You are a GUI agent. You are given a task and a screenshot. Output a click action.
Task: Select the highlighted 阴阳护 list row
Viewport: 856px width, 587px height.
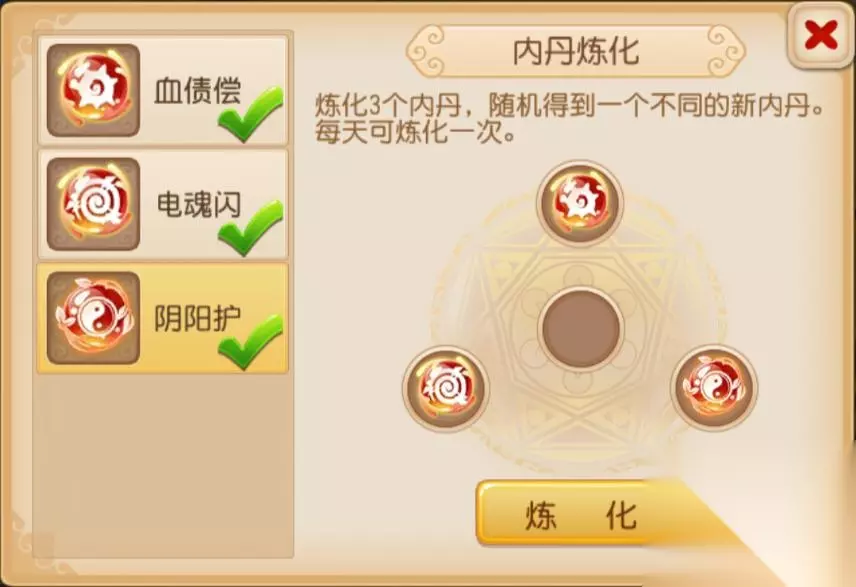pyautogui.click(x=163, y=318)
